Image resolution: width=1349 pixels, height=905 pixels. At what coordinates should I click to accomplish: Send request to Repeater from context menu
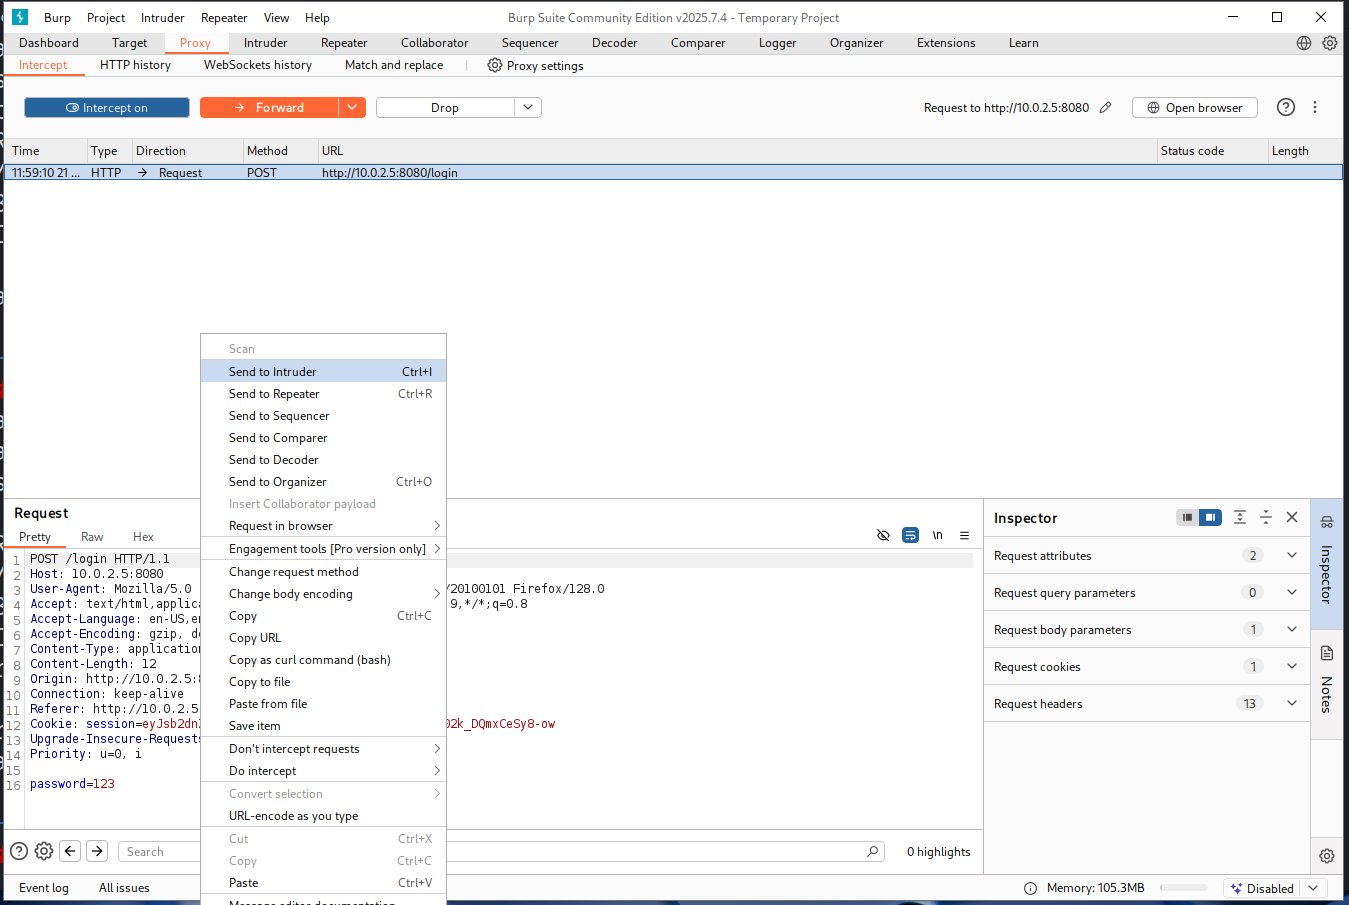(274, 394)
